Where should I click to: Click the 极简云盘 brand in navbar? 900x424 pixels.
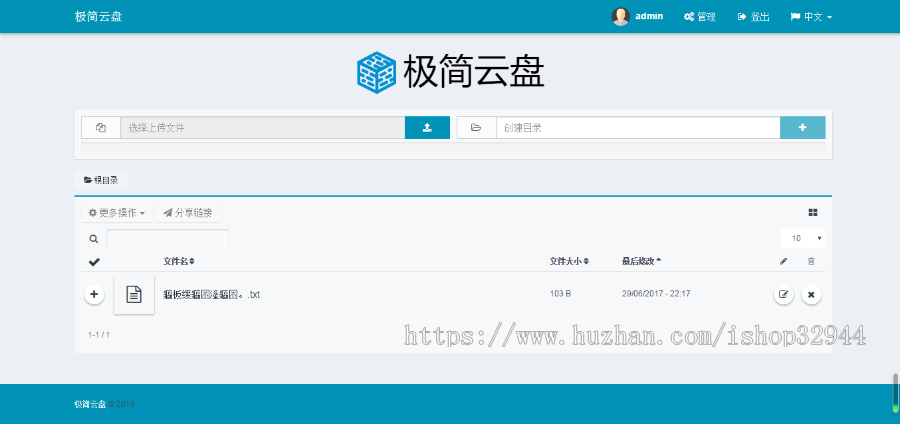pyautogui.click(x=98, y=16)
